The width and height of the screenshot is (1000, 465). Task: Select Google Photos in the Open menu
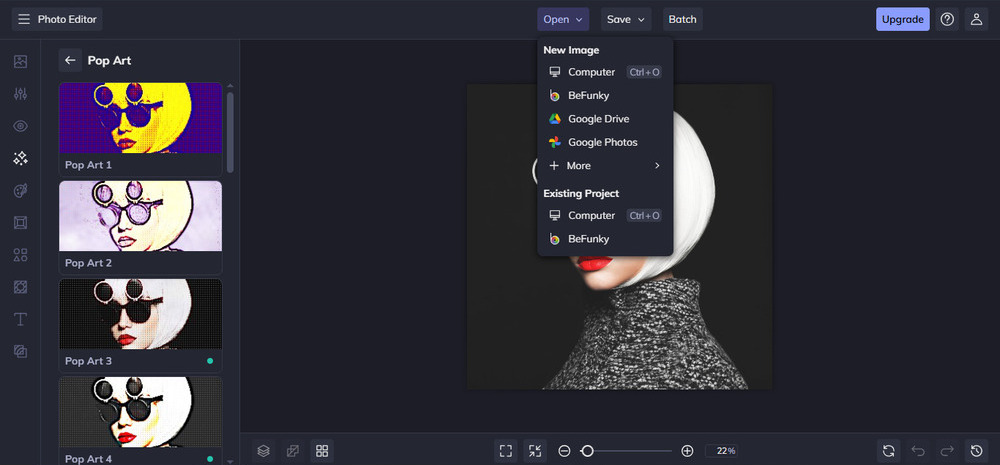pyautogui.click(x=602, y=142)
